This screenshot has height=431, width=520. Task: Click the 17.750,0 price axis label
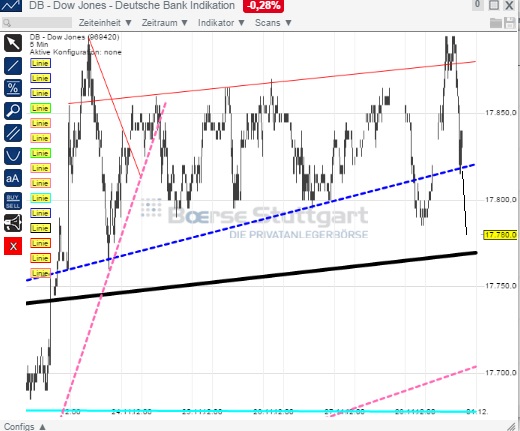coord(501,286)
